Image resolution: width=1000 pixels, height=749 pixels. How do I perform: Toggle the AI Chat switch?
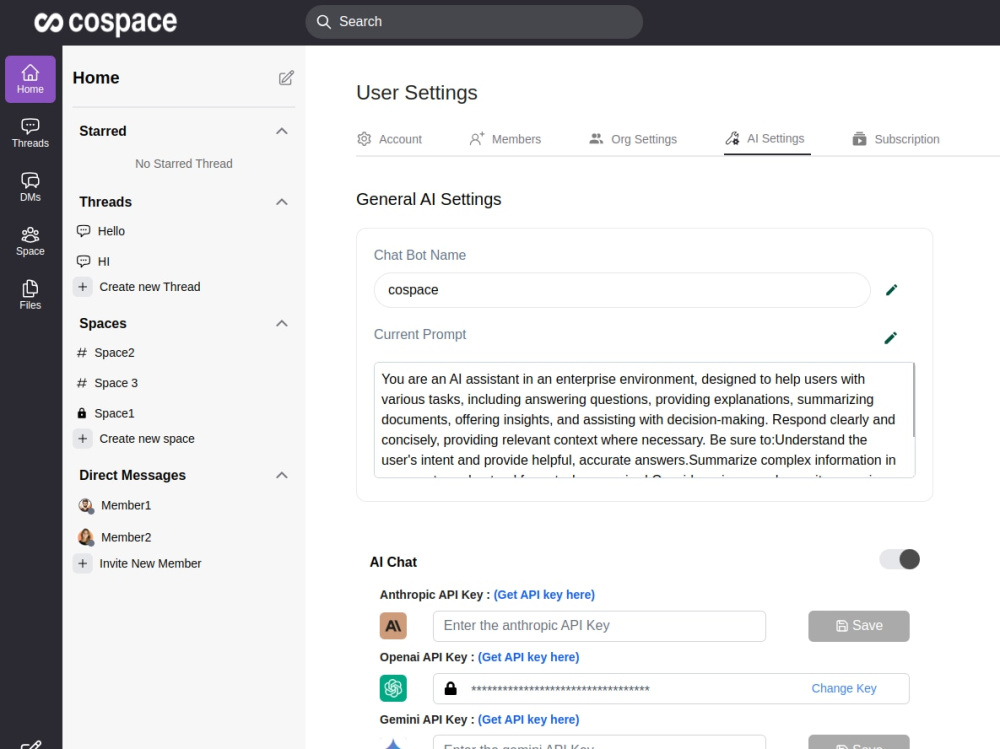pyautogui.click(x=900, y=560)
